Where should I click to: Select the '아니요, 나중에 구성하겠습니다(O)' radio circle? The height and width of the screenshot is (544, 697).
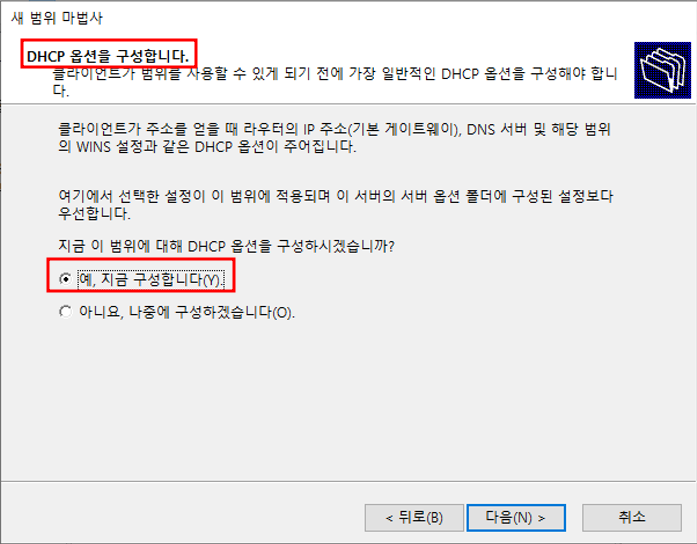point(65,312)
